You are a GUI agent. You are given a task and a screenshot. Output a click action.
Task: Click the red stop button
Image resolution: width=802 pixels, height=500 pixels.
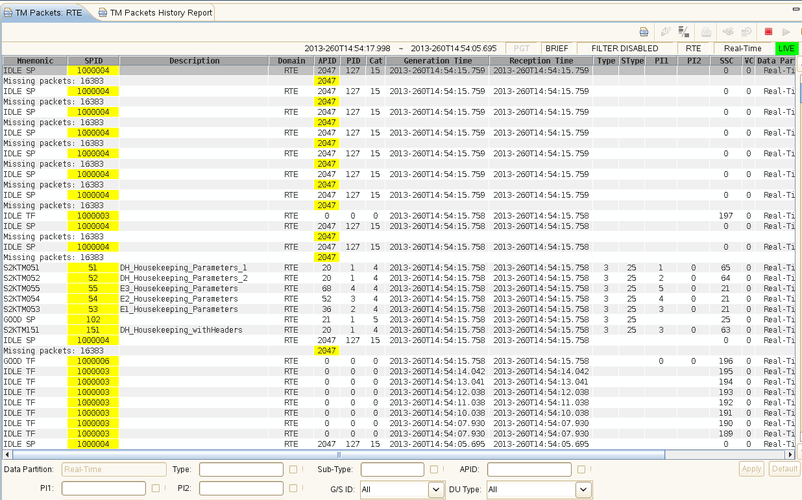tap(768, 32)
